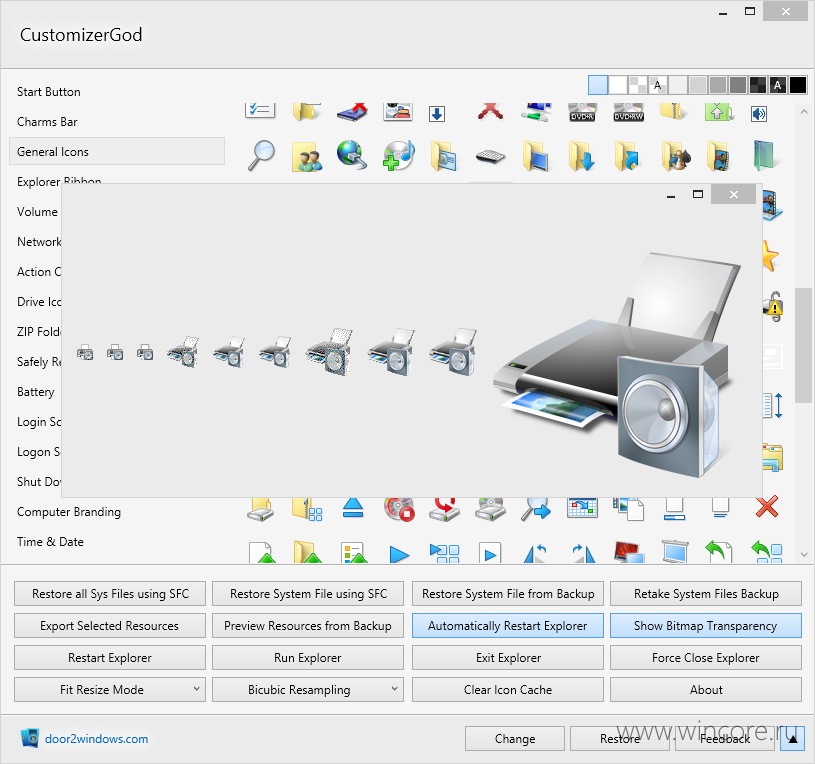Open the Battery category
Screen dimensions: 815x764
point(35,392)
